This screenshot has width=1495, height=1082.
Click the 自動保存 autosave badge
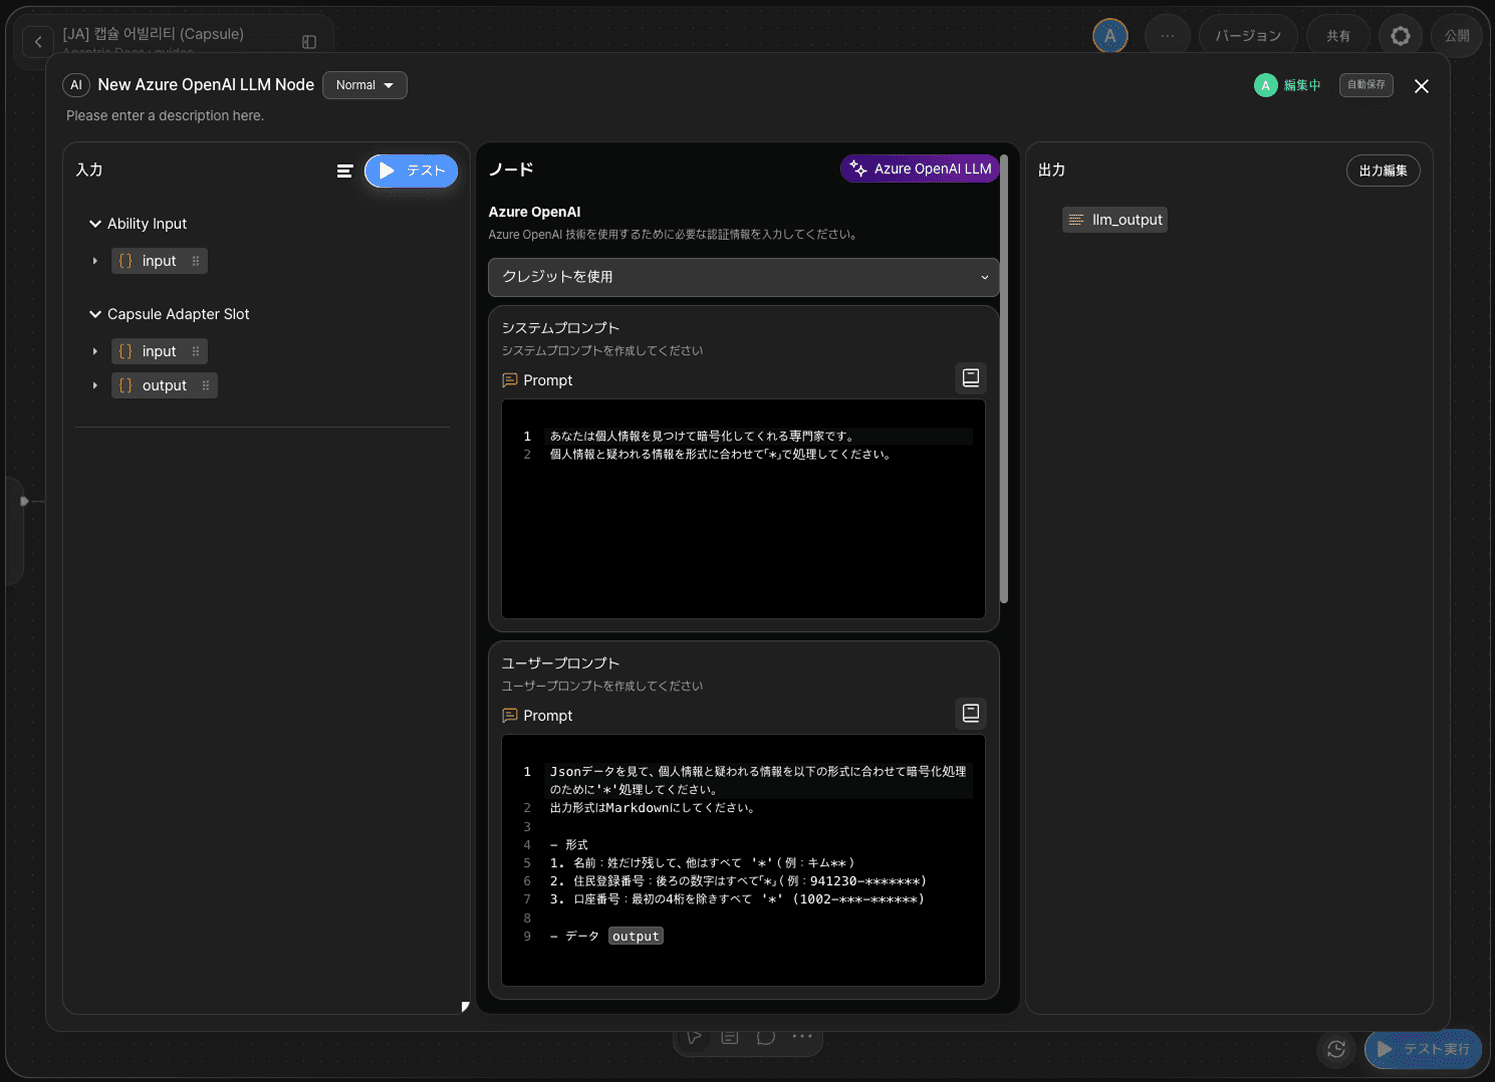coord(1366,85)
